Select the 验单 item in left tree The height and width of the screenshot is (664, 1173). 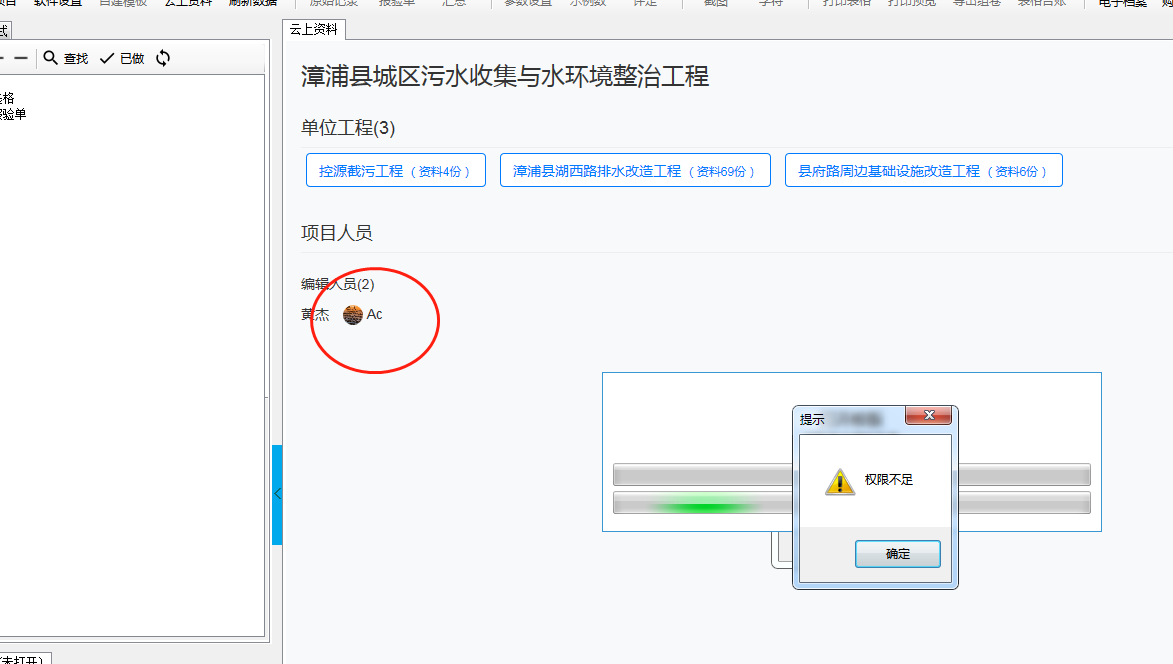pos(12,114)
